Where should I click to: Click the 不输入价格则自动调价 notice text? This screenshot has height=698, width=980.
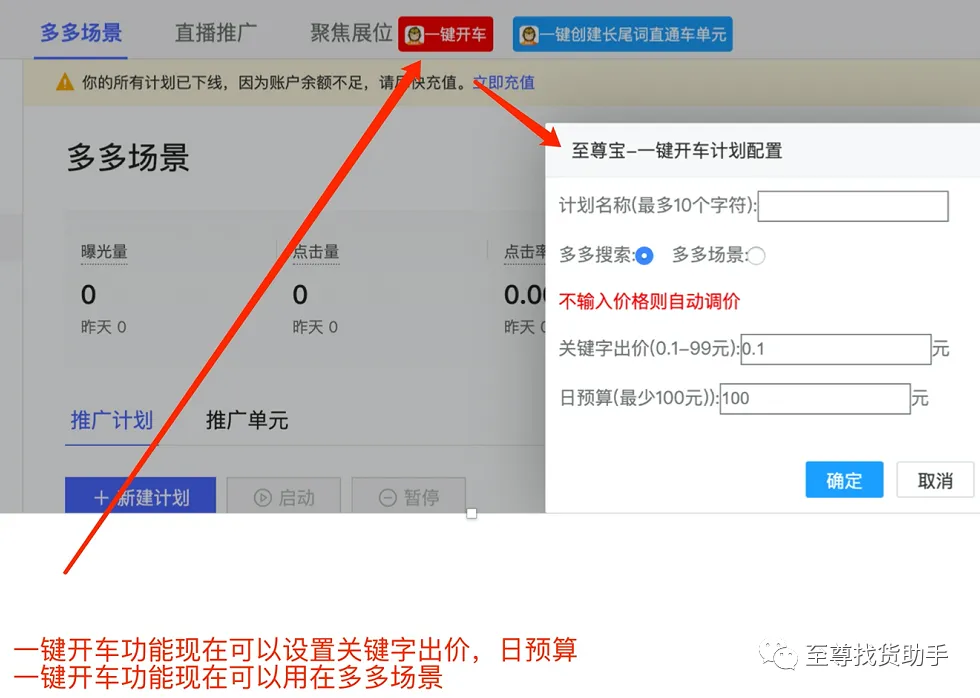click(x=649, y=302)
